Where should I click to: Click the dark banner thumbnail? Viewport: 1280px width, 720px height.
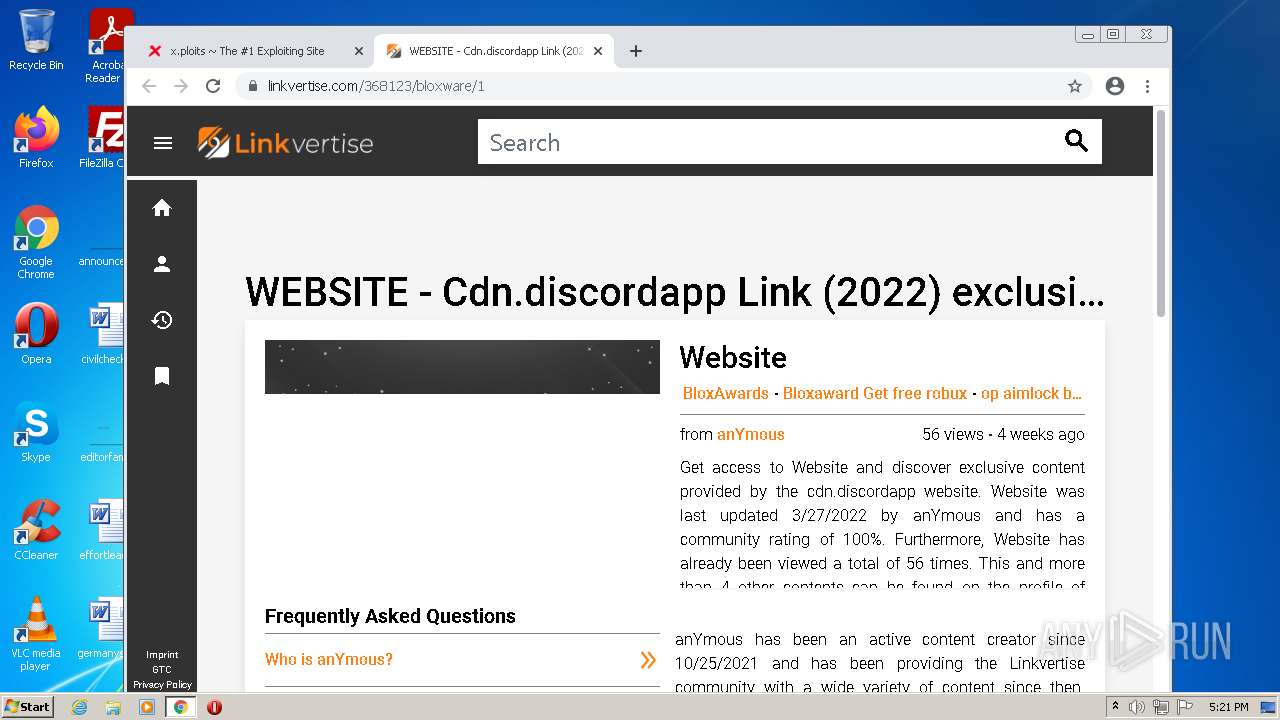[462, 367]
